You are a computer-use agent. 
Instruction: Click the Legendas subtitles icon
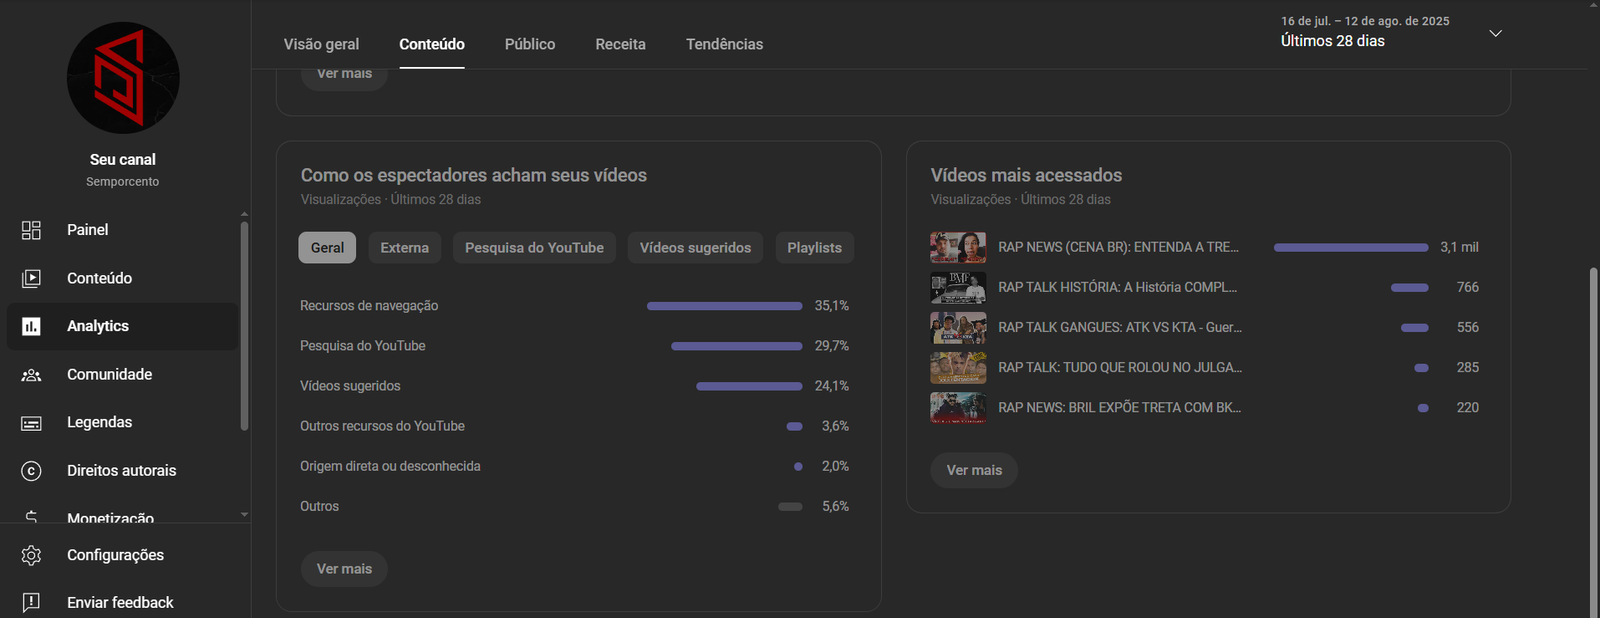tap(31, 423)
